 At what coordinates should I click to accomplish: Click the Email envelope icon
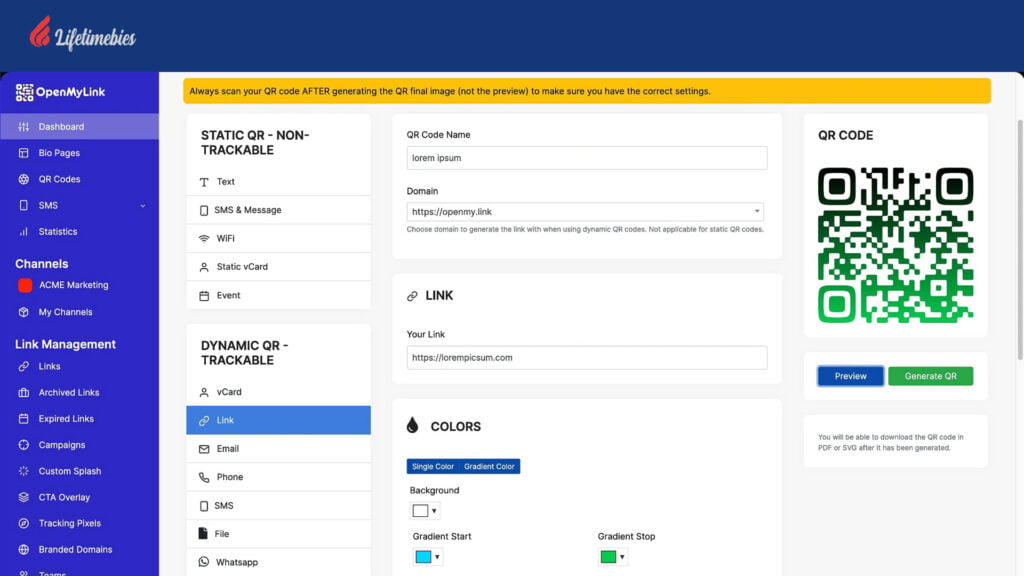point(204,449)
